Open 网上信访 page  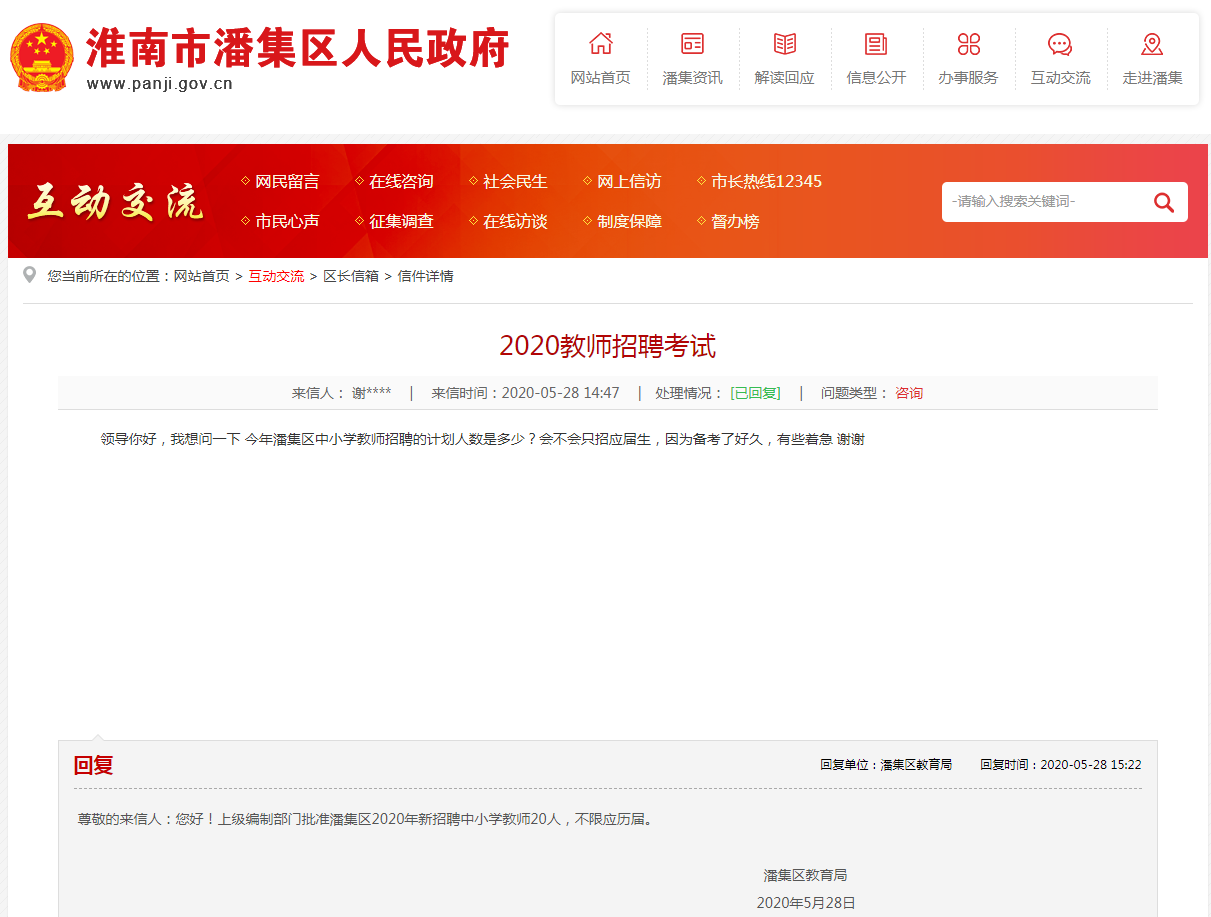[629, 182]
